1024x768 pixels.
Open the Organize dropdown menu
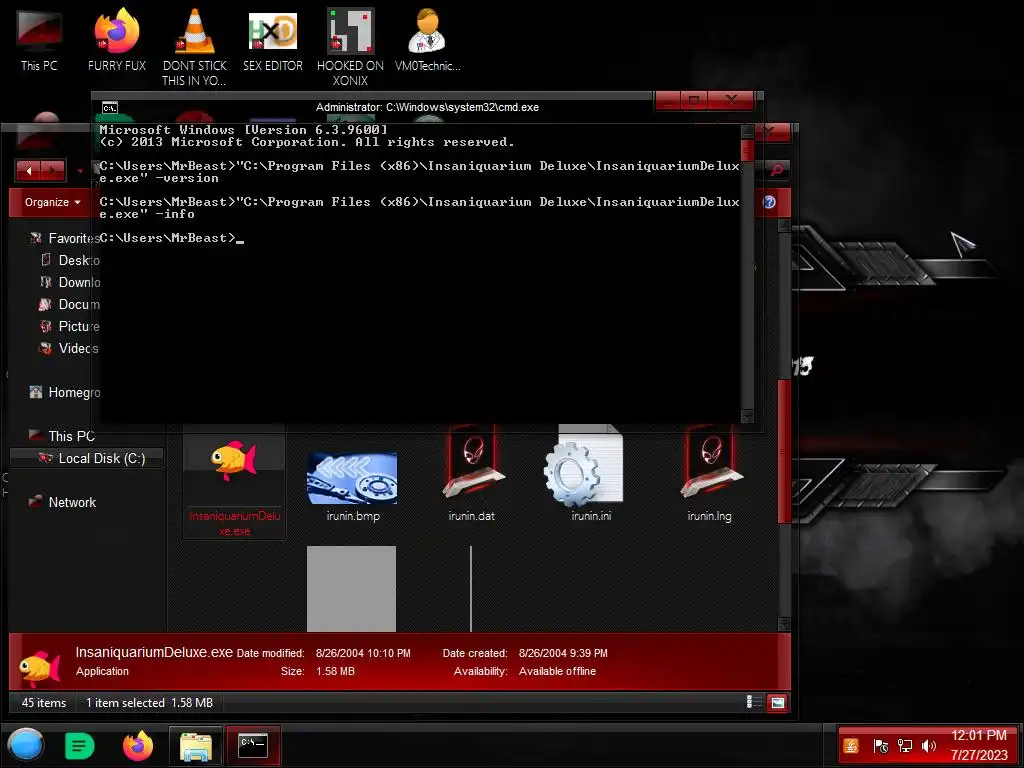coord(52,202)
